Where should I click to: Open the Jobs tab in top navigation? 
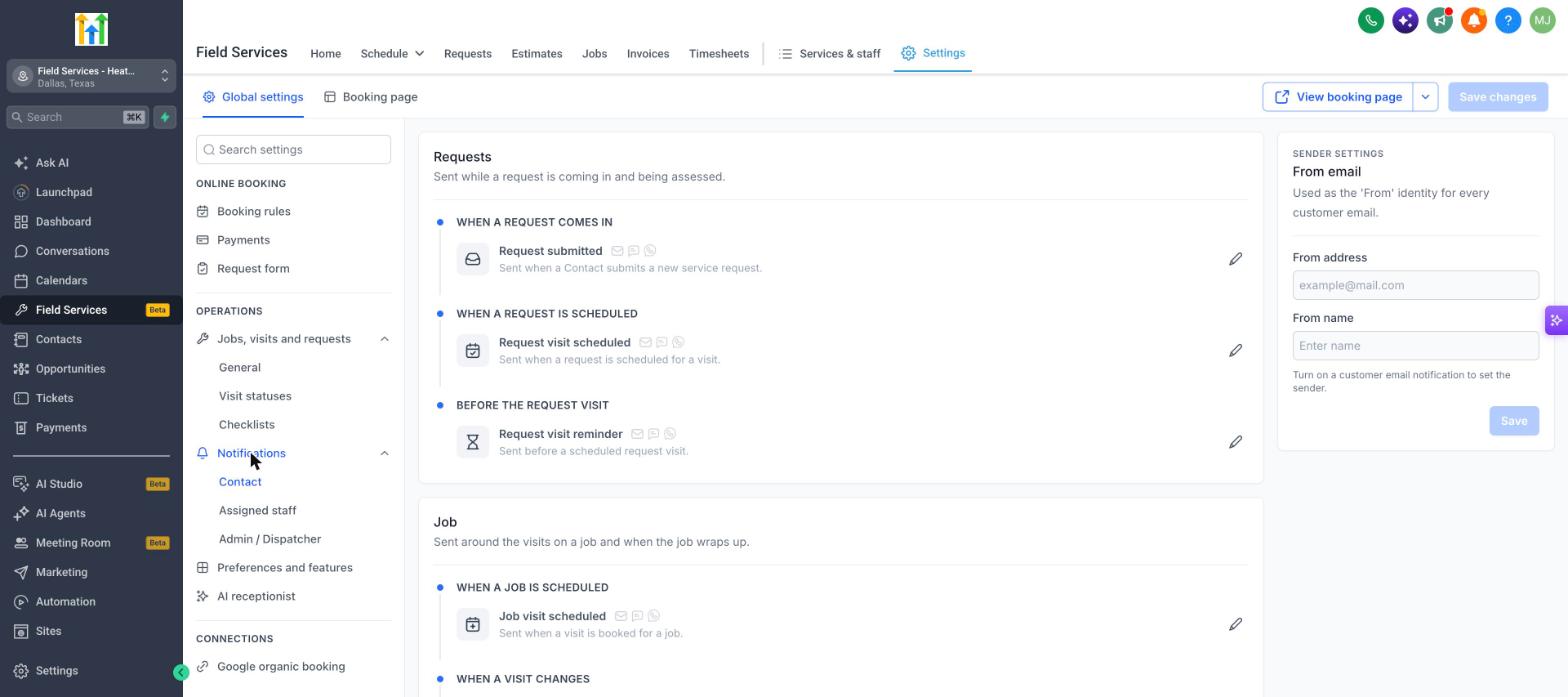[594, 53]
